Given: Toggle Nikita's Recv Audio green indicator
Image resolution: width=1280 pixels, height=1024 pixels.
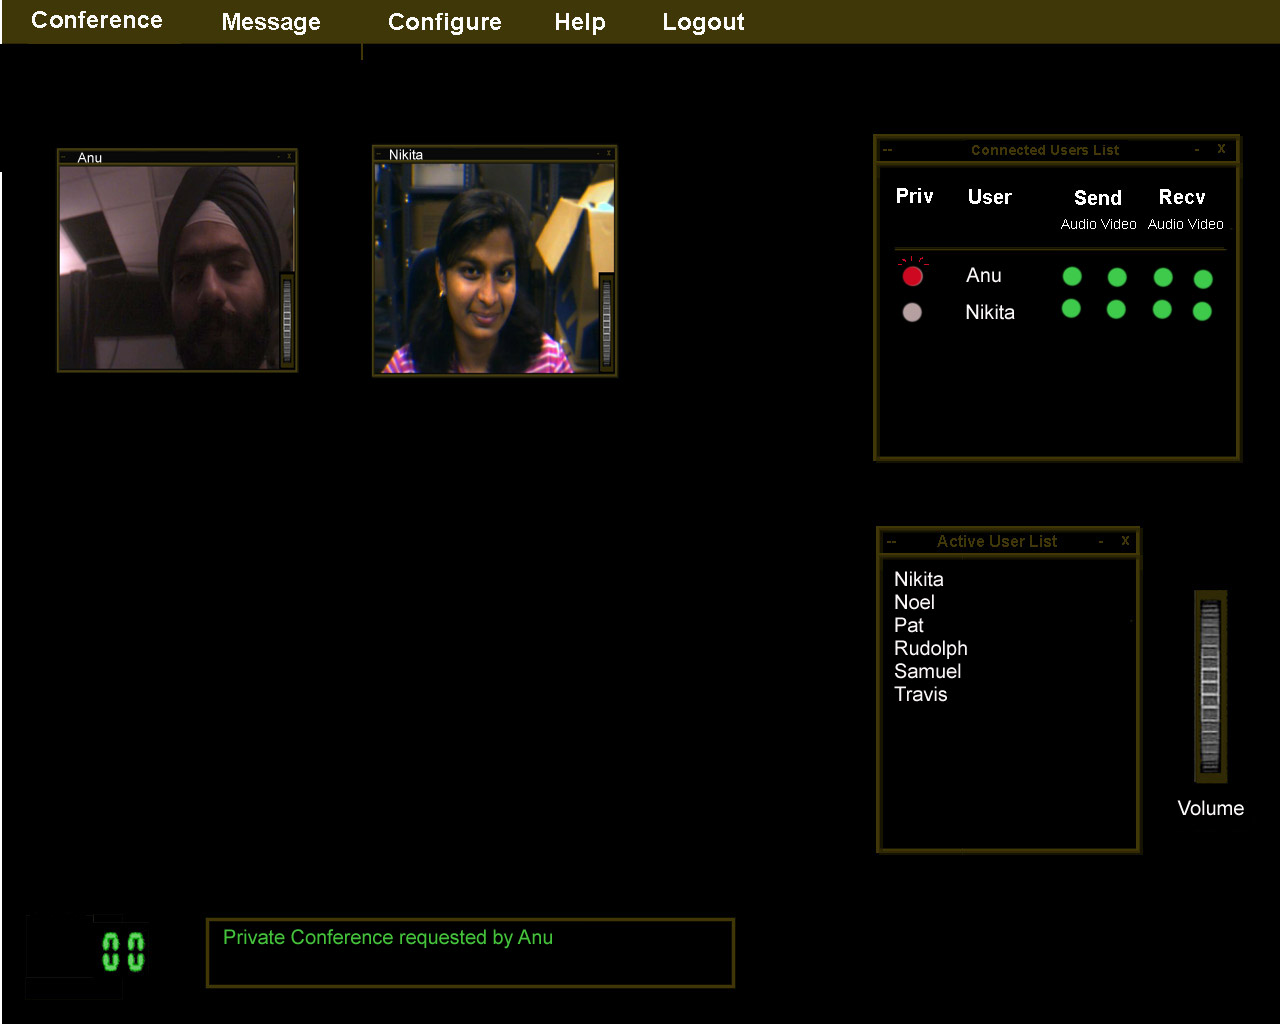Looking at the screenshot, I should click(1162, 310).
